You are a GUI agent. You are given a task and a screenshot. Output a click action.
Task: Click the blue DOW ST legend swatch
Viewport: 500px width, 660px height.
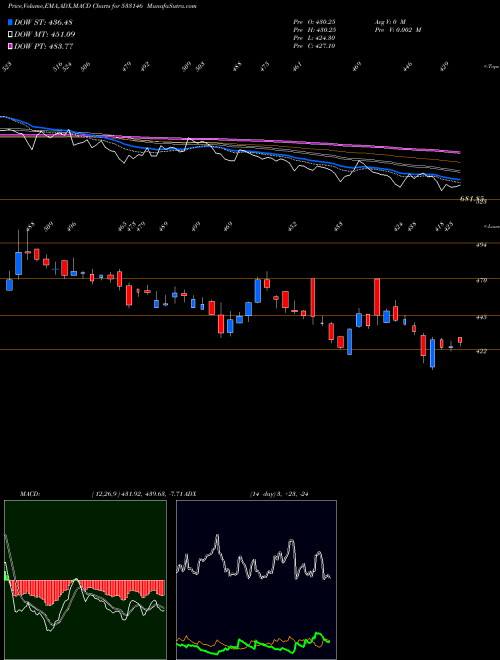click(x=11, y=22)
